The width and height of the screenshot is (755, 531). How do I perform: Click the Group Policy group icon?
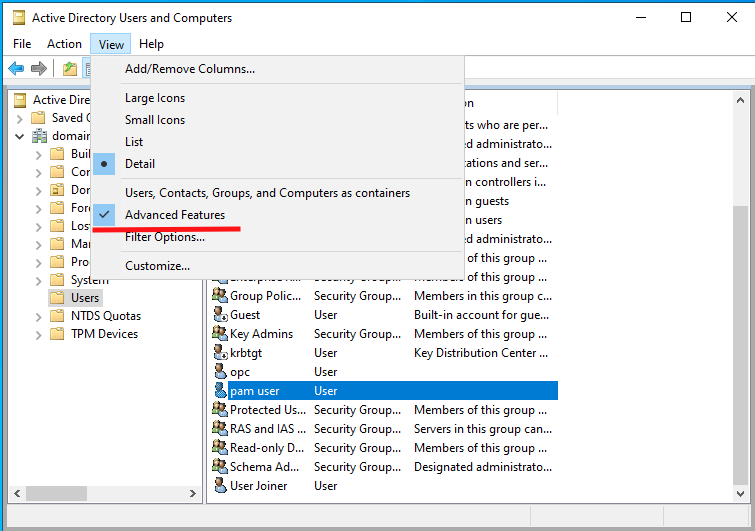point(220,295)
